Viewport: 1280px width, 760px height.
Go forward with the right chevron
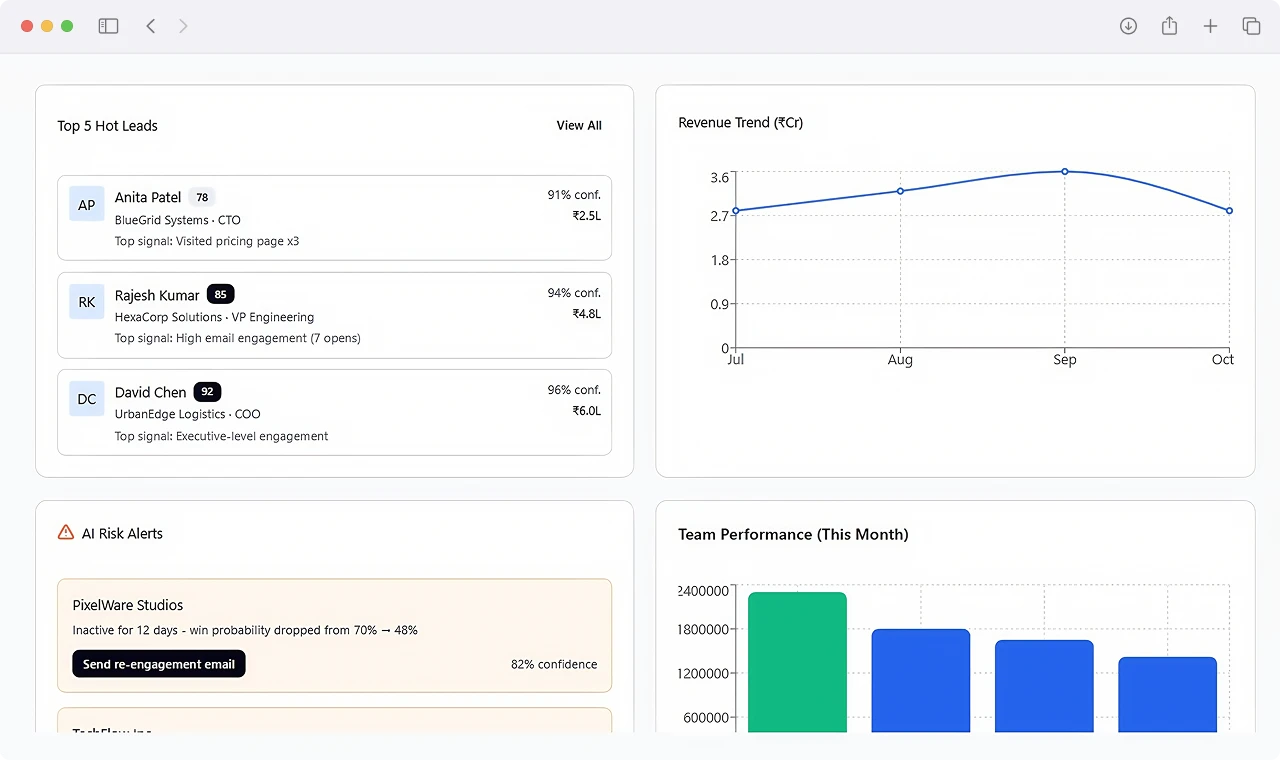coord(183,26)
